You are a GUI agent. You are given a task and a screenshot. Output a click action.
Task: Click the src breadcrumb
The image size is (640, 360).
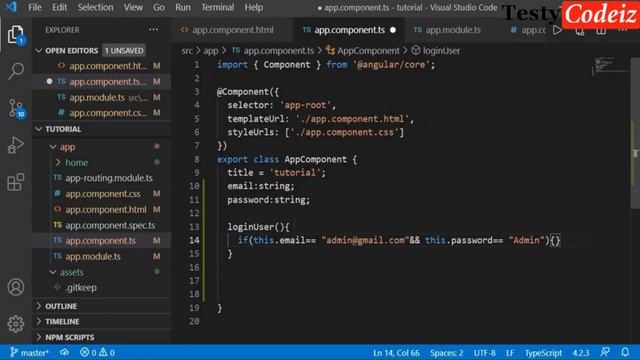coord(187,51)
